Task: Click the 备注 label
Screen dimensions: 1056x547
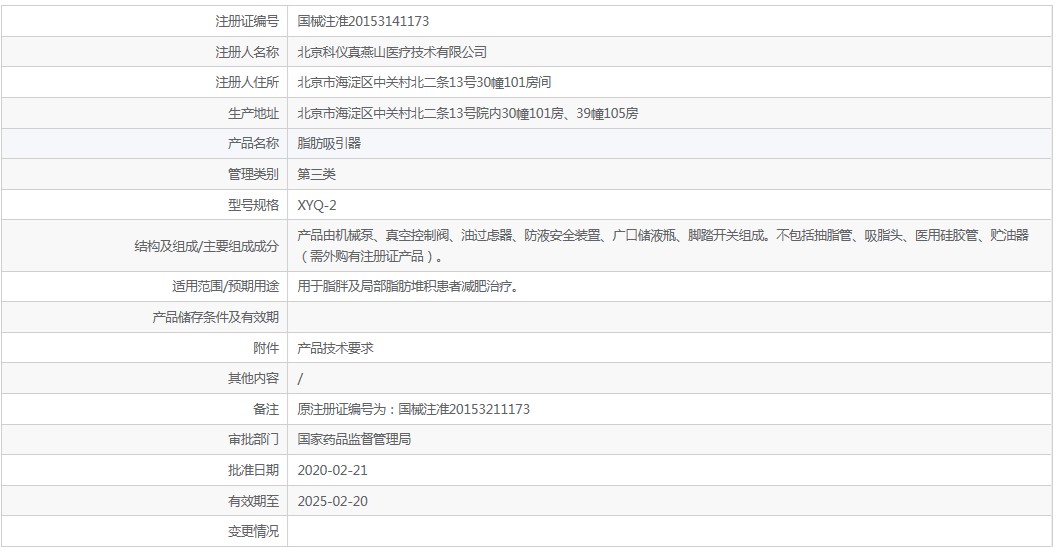Action: 266,409
